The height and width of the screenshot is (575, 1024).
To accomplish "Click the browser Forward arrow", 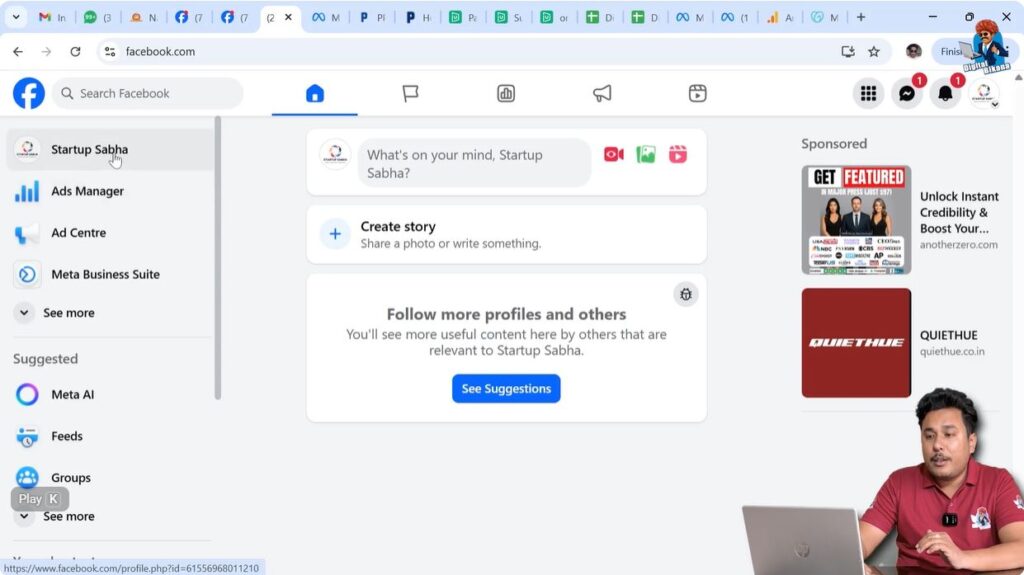I will (46, 52).
